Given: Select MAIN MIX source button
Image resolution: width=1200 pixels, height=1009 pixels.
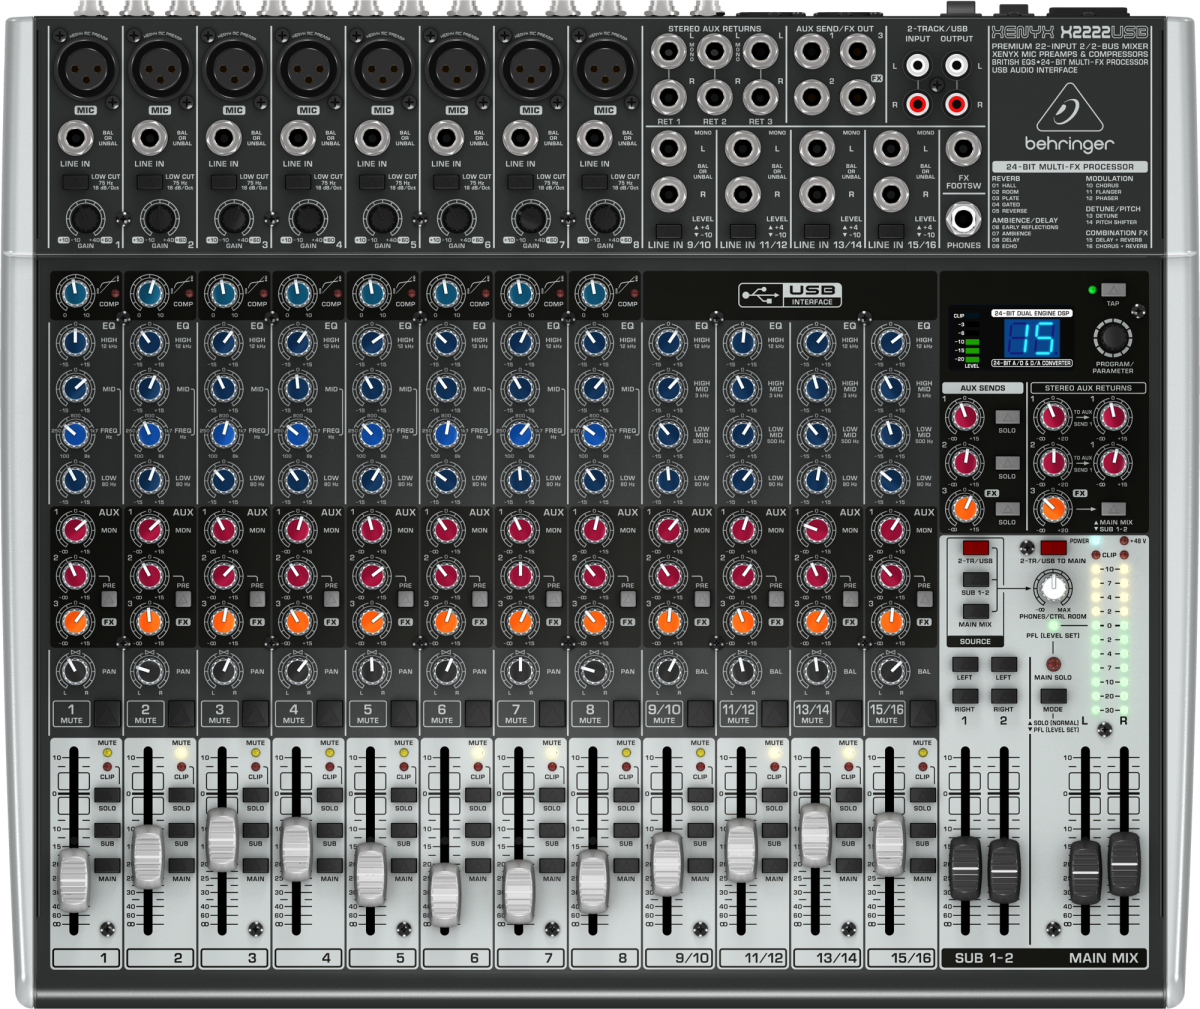Looking at the screenshot, I should 975,611.
